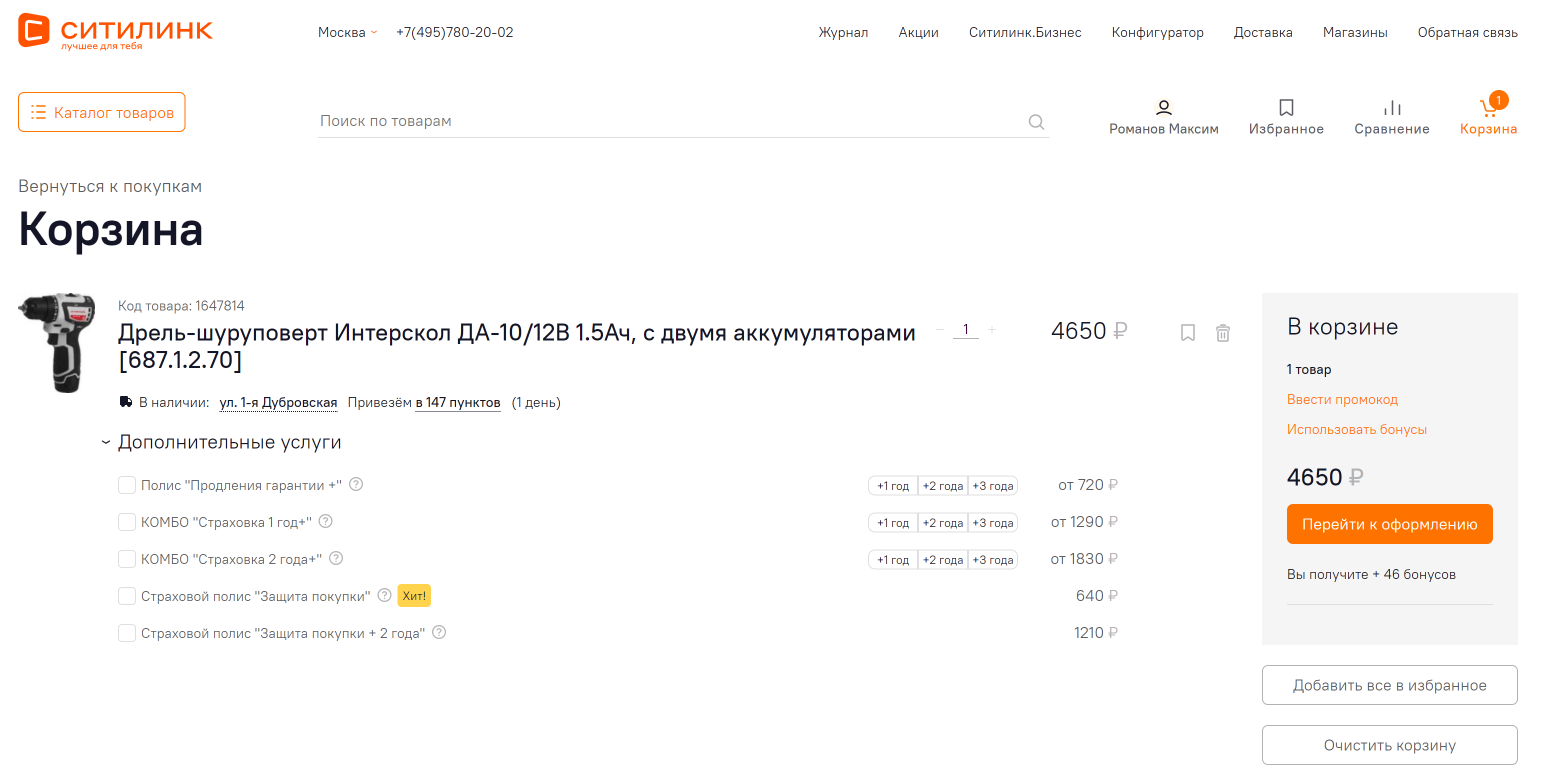Screen dimensions: 1559x781
Task: Click help icon beside "Защита покупки" Хит!
Action: tap(384, 595)
